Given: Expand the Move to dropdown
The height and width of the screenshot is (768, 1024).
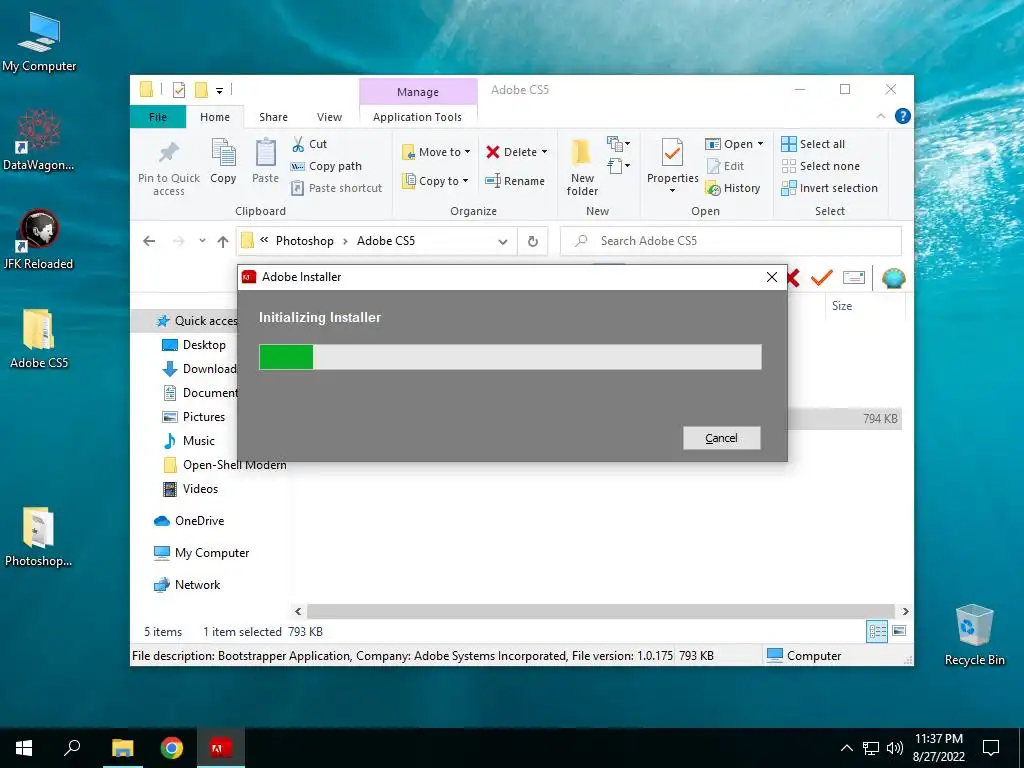Looking at the screenshot, I should click(468, 152).
